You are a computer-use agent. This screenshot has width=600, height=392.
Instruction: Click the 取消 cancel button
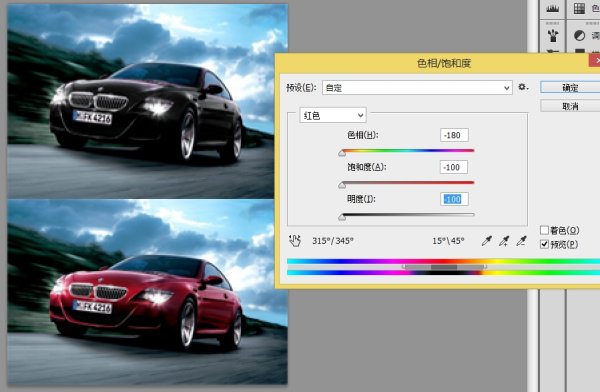click(570, 106)
